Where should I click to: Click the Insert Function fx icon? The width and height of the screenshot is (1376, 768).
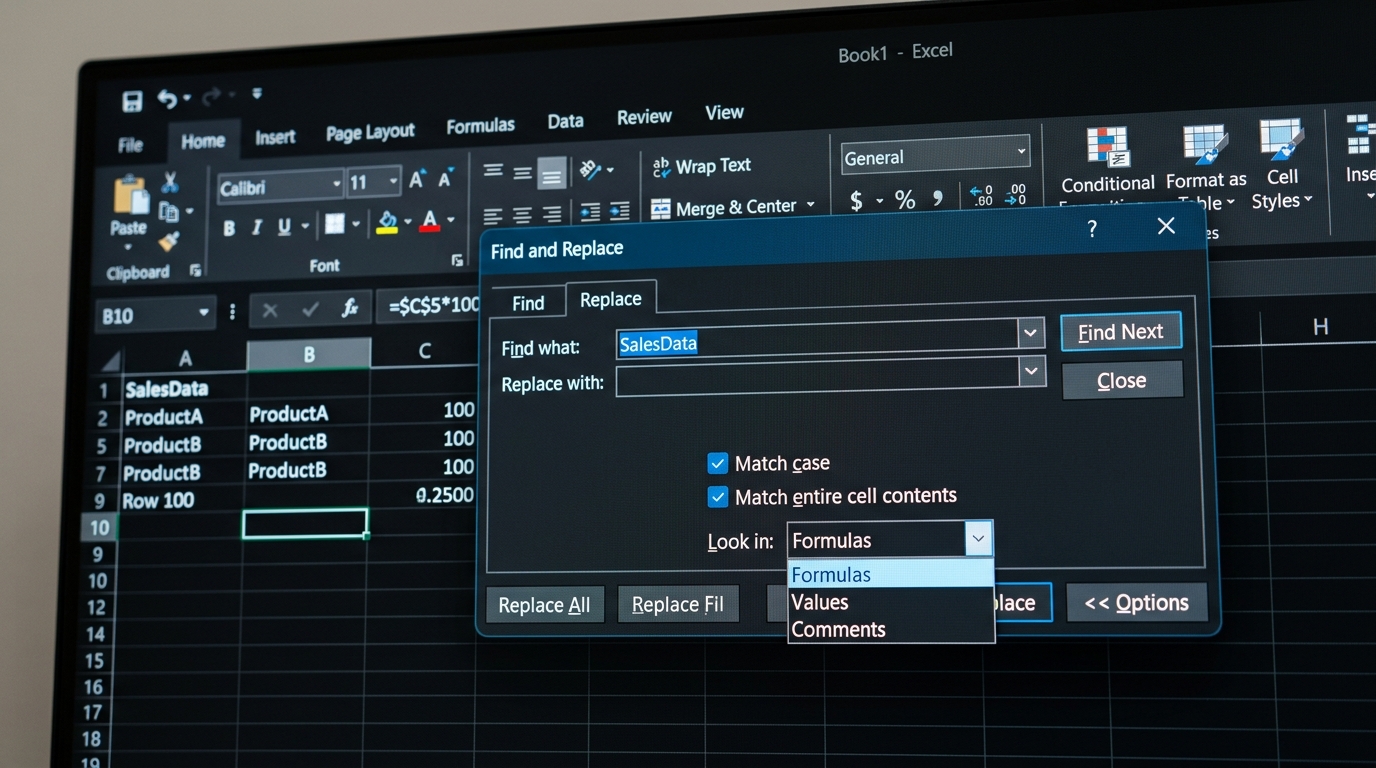(x=350, y=309)
